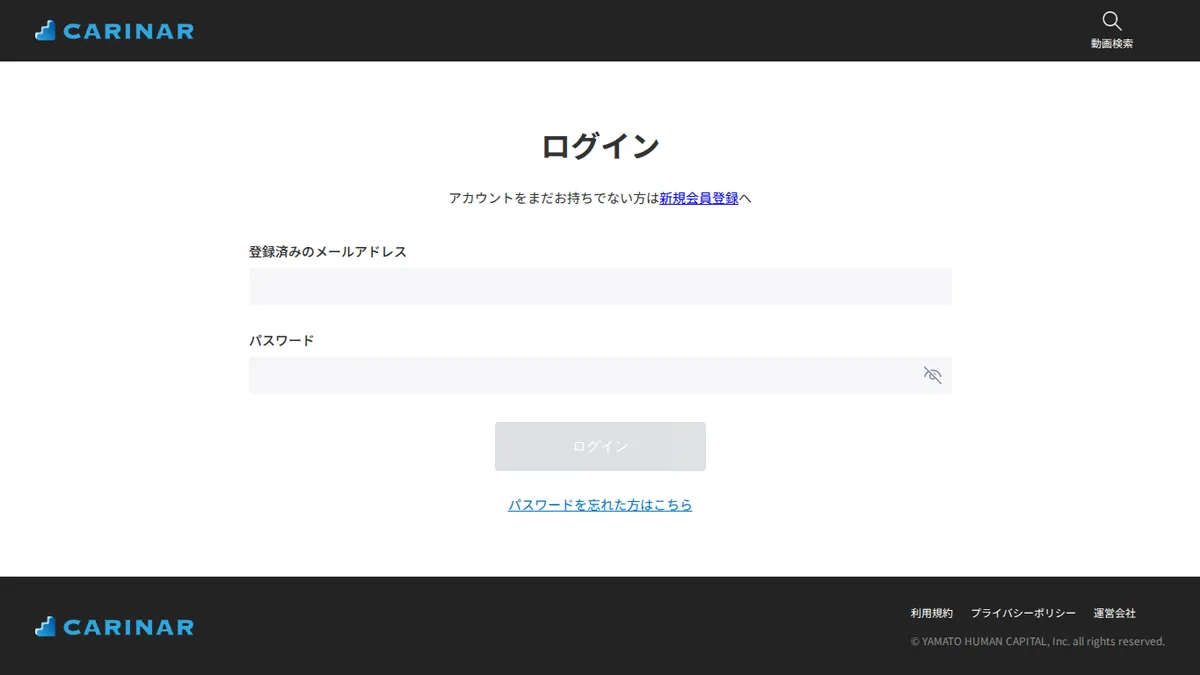This screenshot has height=675, width=1200.
Task: Toggle password visibility eye icon
Action: pos(932,375)
